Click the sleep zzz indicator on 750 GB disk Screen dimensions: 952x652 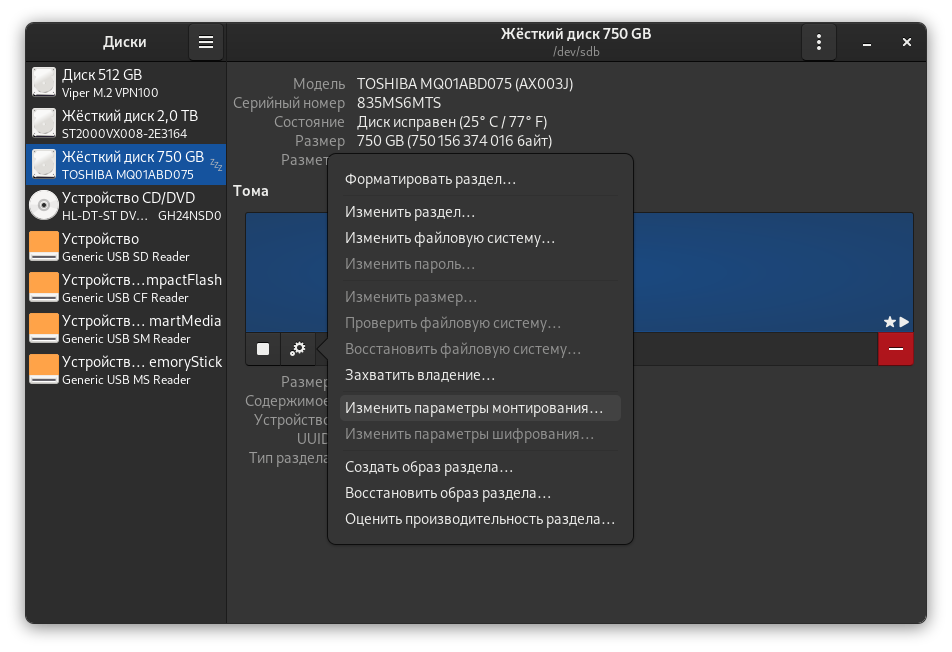(216, 165)
